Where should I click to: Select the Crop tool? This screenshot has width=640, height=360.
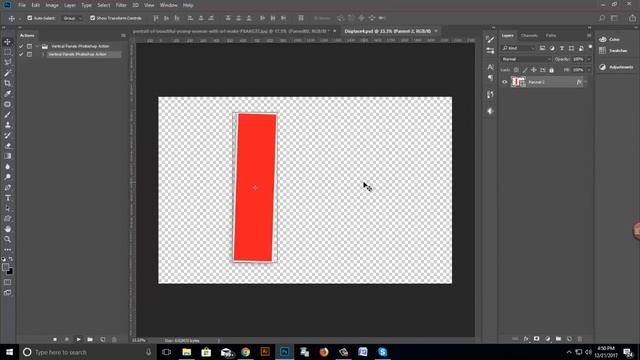point(7,83)
